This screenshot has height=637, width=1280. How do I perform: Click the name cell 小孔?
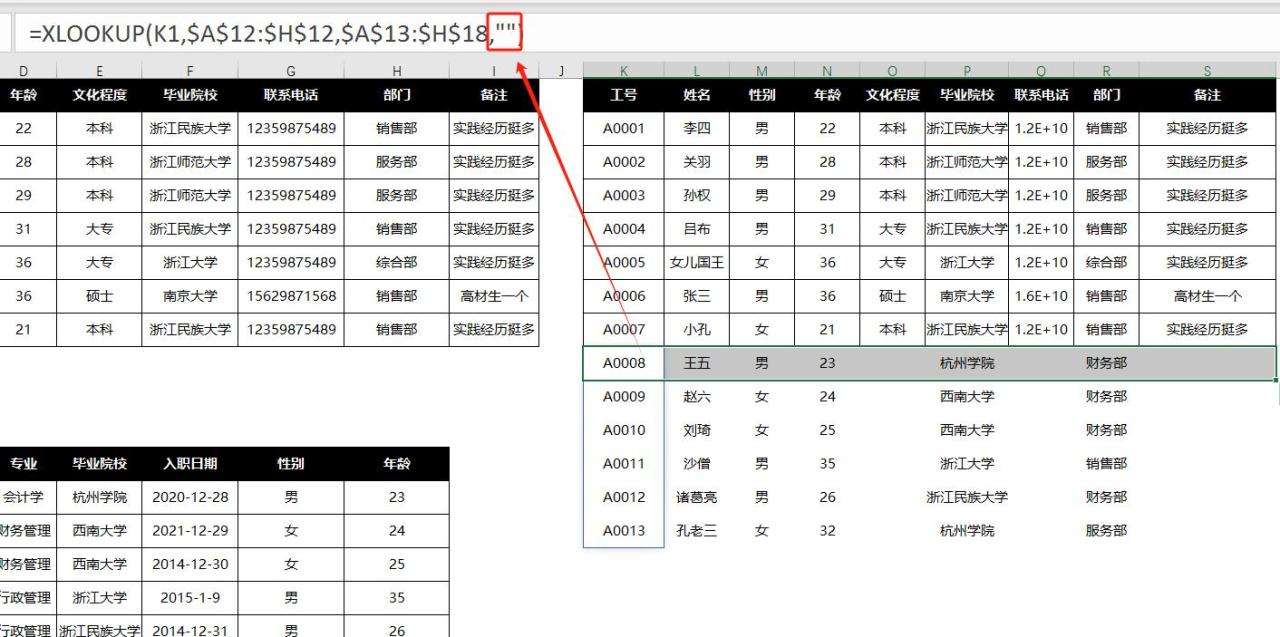[x=697, y=330]
